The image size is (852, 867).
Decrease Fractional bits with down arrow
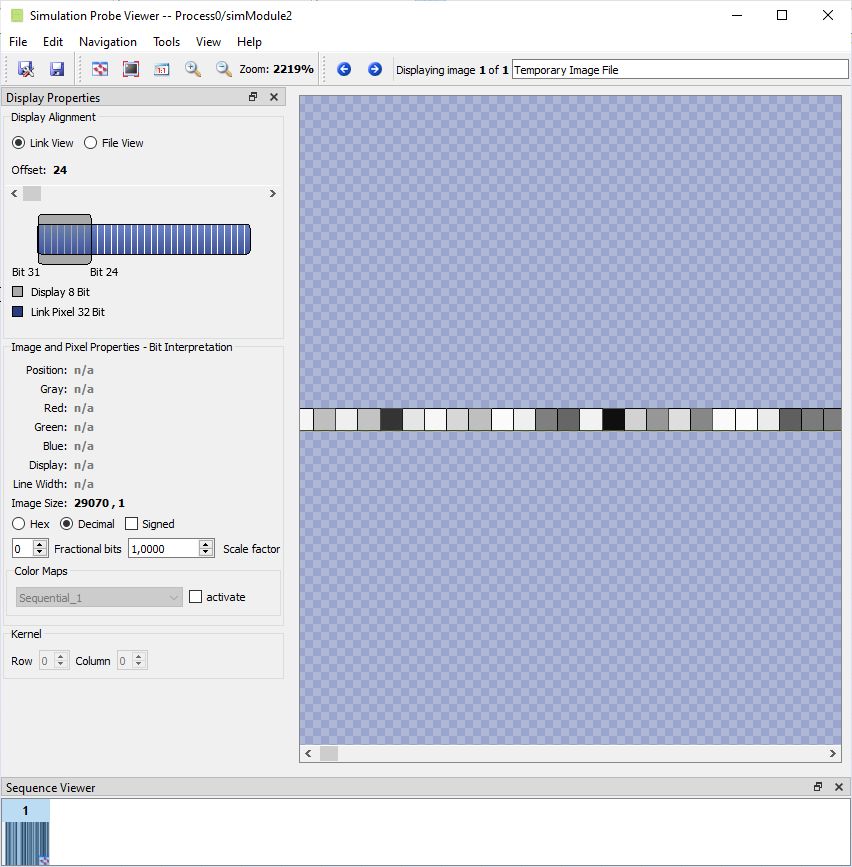coord(39,552)
